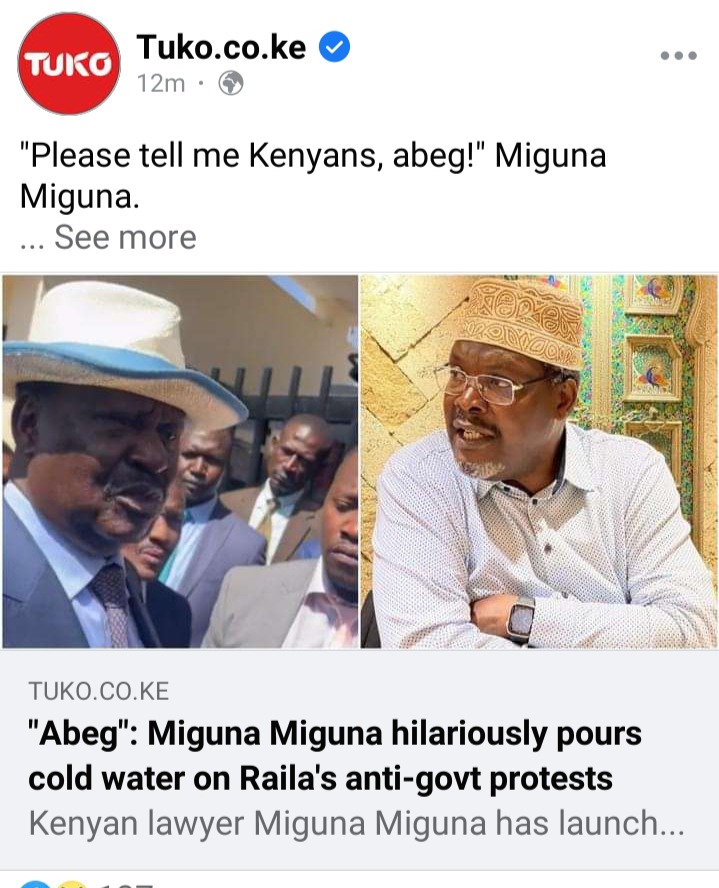The image size is (719, 888).
Task: Open the "Abeg" Miguna Miguna article headline
Action: click(335, 755)
